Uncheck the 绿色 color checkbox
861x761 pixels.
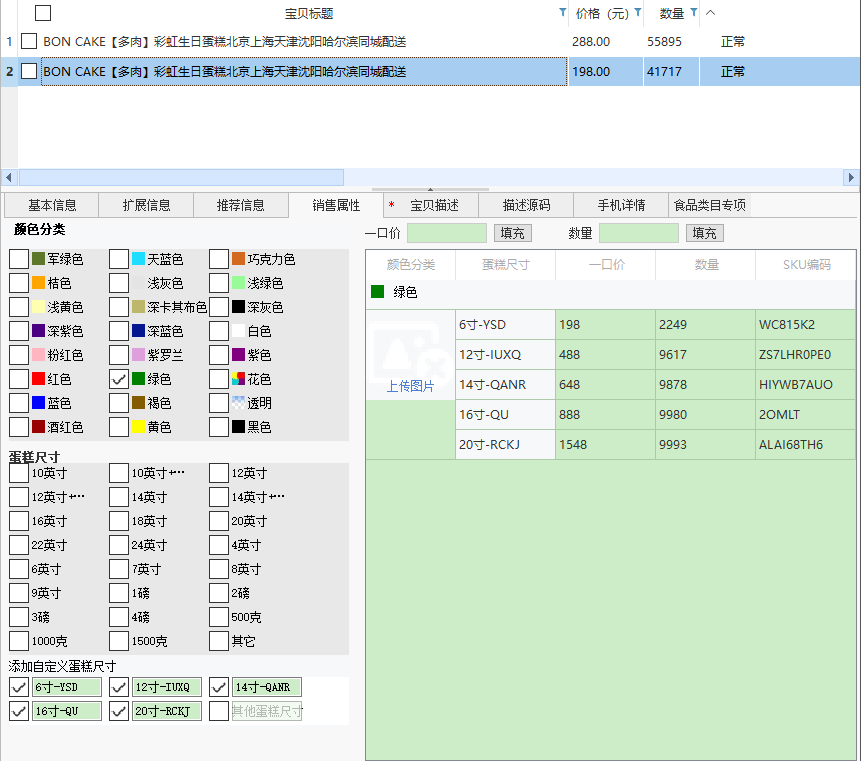coord(119,379)
